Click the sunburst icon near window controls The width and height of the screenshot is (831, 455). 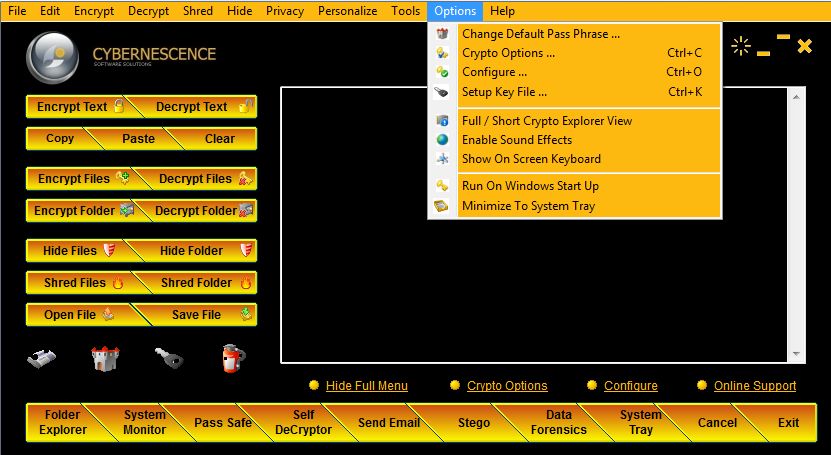(740, 46)
